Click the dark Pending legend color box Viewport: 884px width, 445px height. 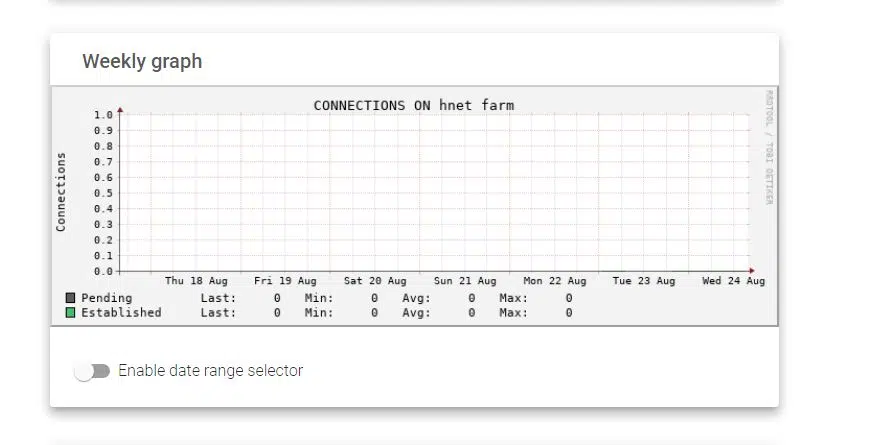coord(70,298)
